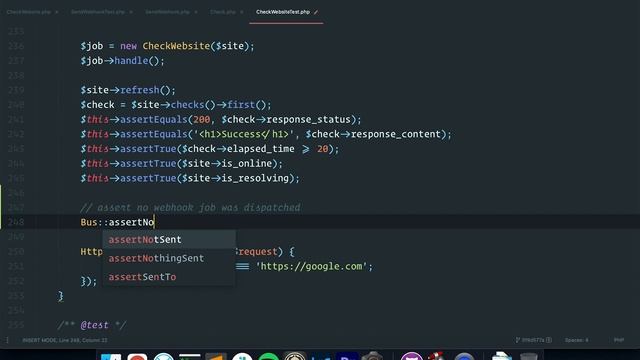Click line number 248 in the gutter
The height and width of the screenshot is (360, 640).
pyautogui.click(x=16, y=222)
